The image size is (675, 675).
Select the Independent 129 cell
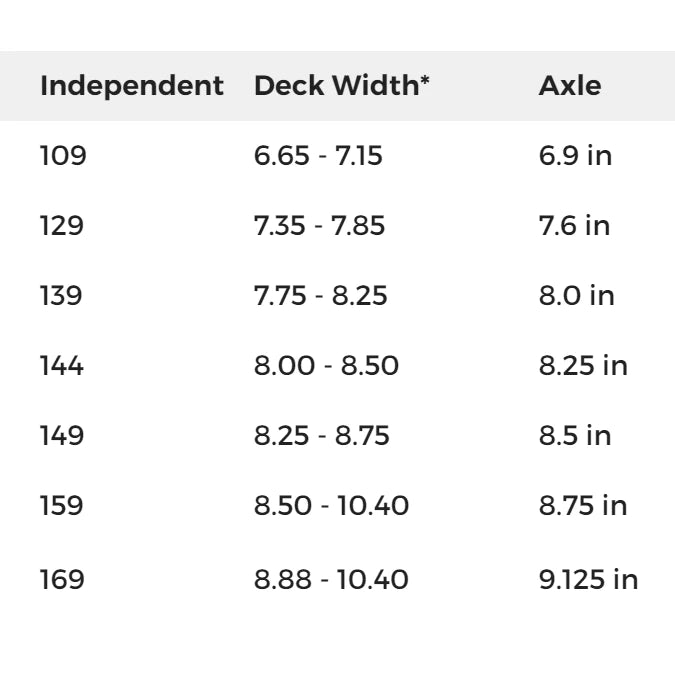click(x=62, y=226)
